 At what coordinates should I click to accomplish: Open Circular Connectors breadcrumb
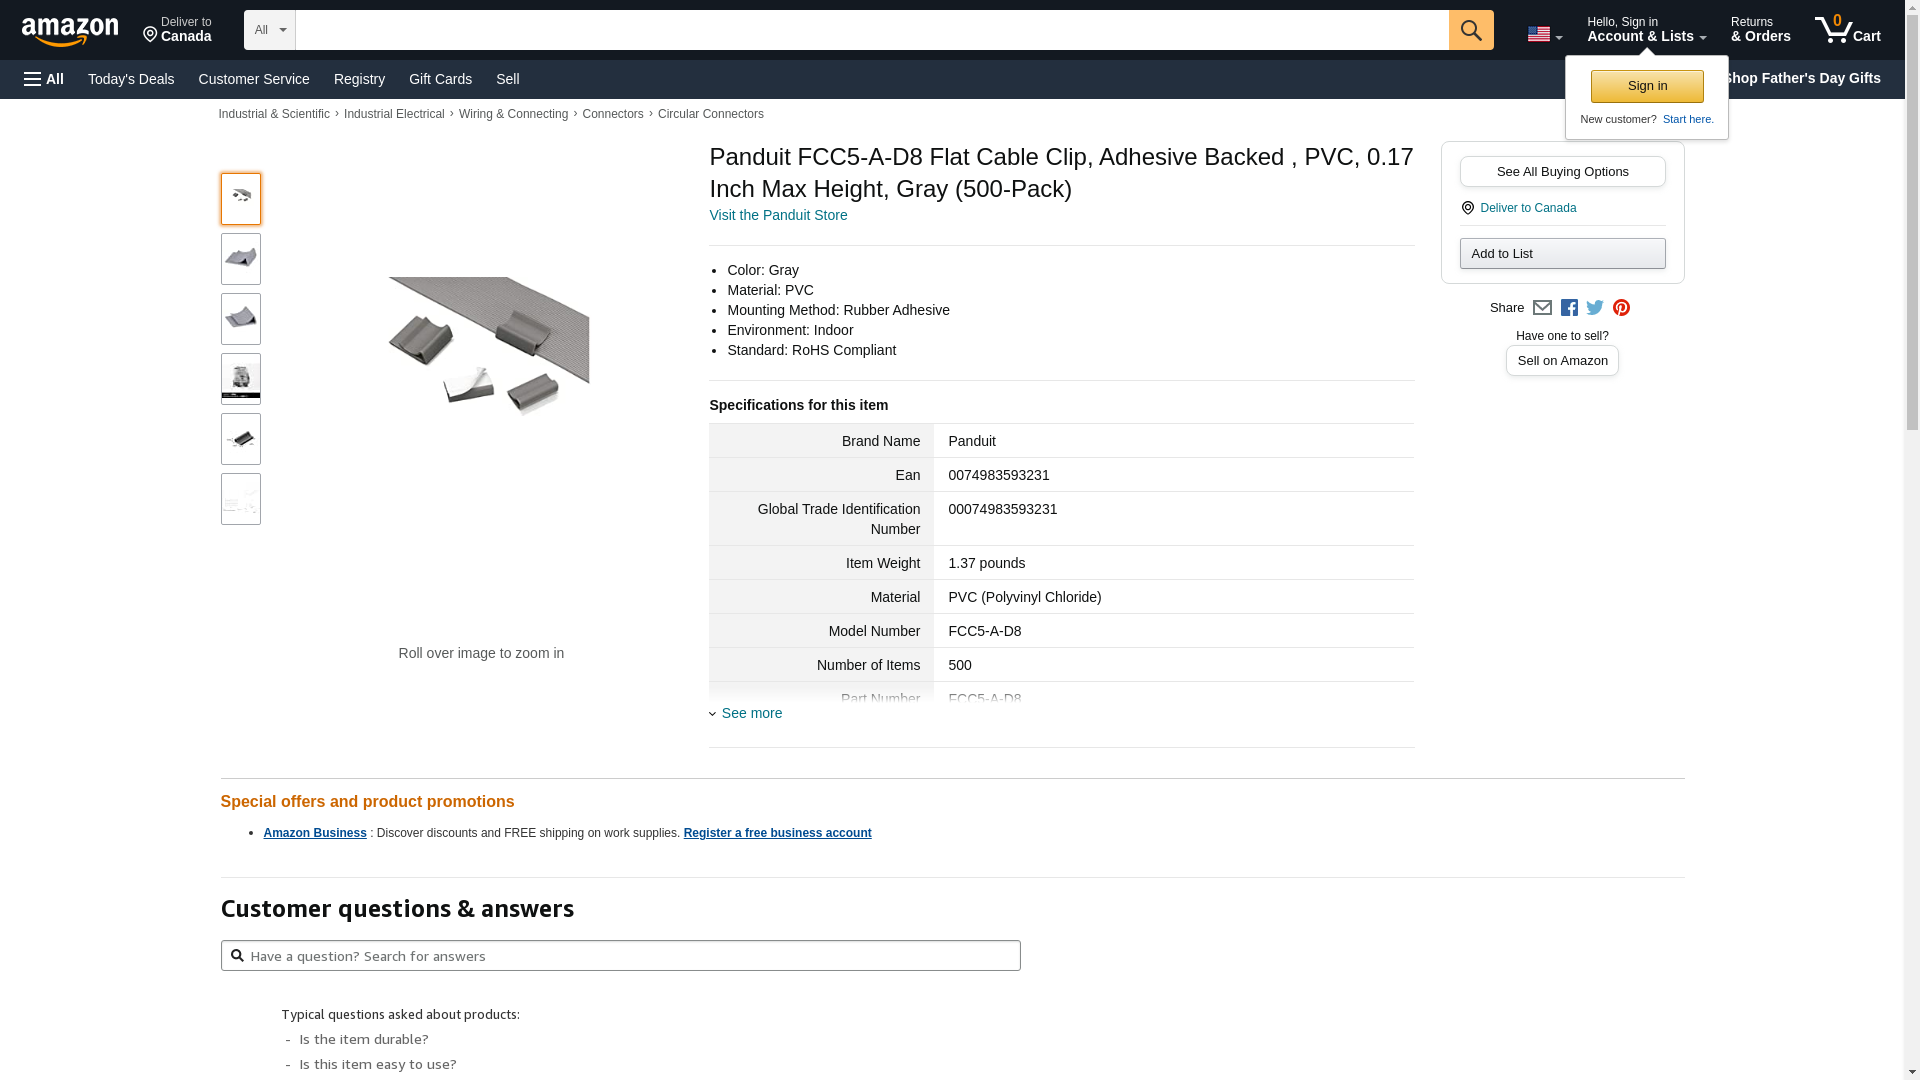[710, 114]
